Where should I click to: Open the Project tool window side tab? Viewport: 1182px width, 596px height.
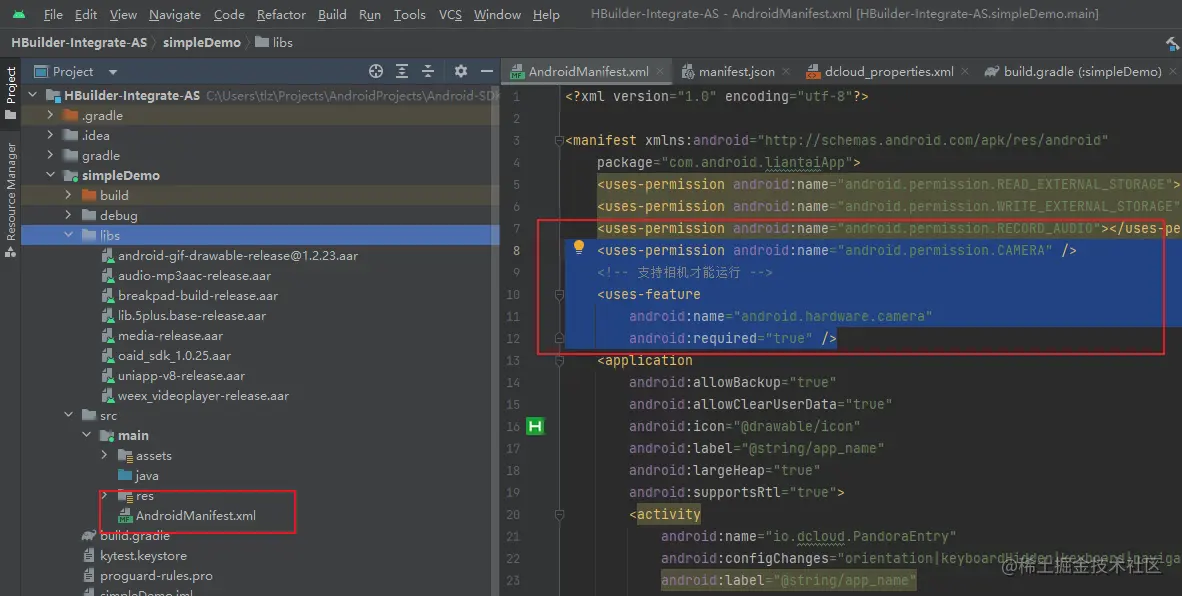(11, 93)
